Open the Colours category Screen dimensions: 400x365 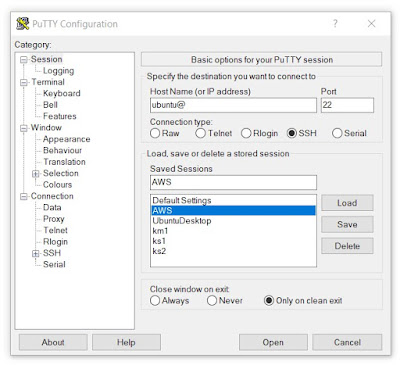coord(57,185)
